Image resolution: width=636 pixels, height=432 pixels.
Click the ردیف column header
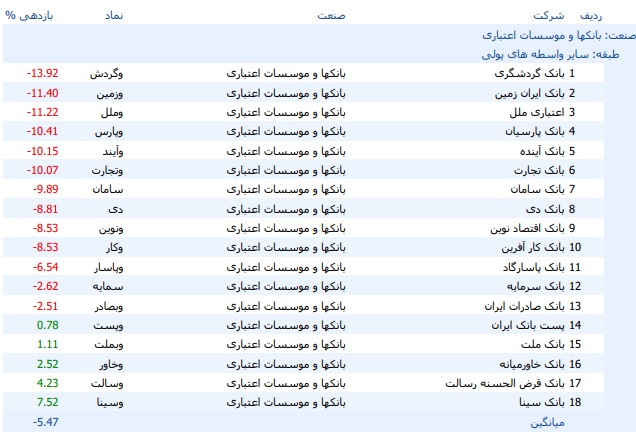coord(591,15)
